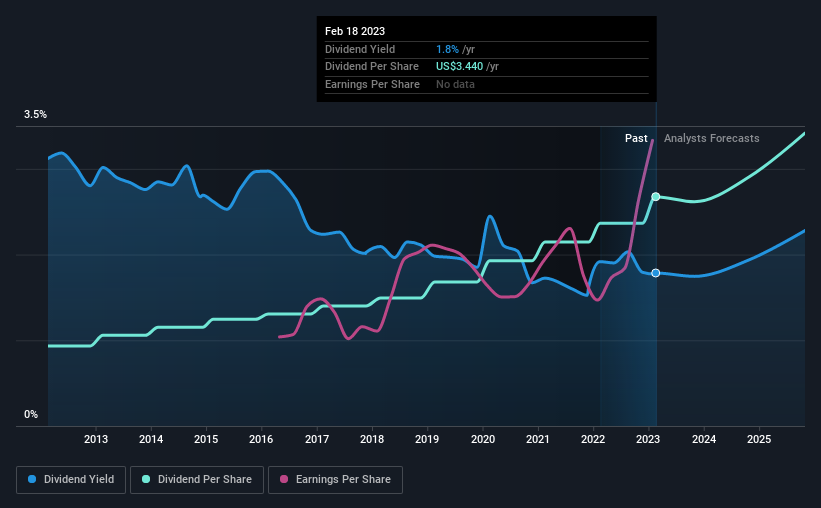Click the Feb 18 2023 tooltip date
The image size is (821, 508).
pyautogui.click(x=355, y=31)
